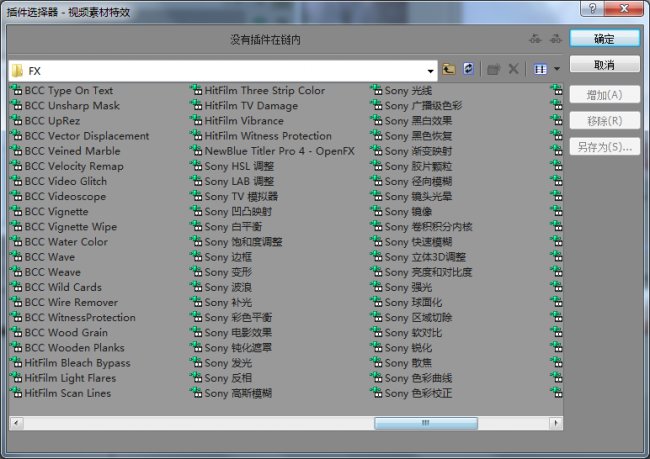Select the BCC Wave plugin

click(x=43, y=257)
